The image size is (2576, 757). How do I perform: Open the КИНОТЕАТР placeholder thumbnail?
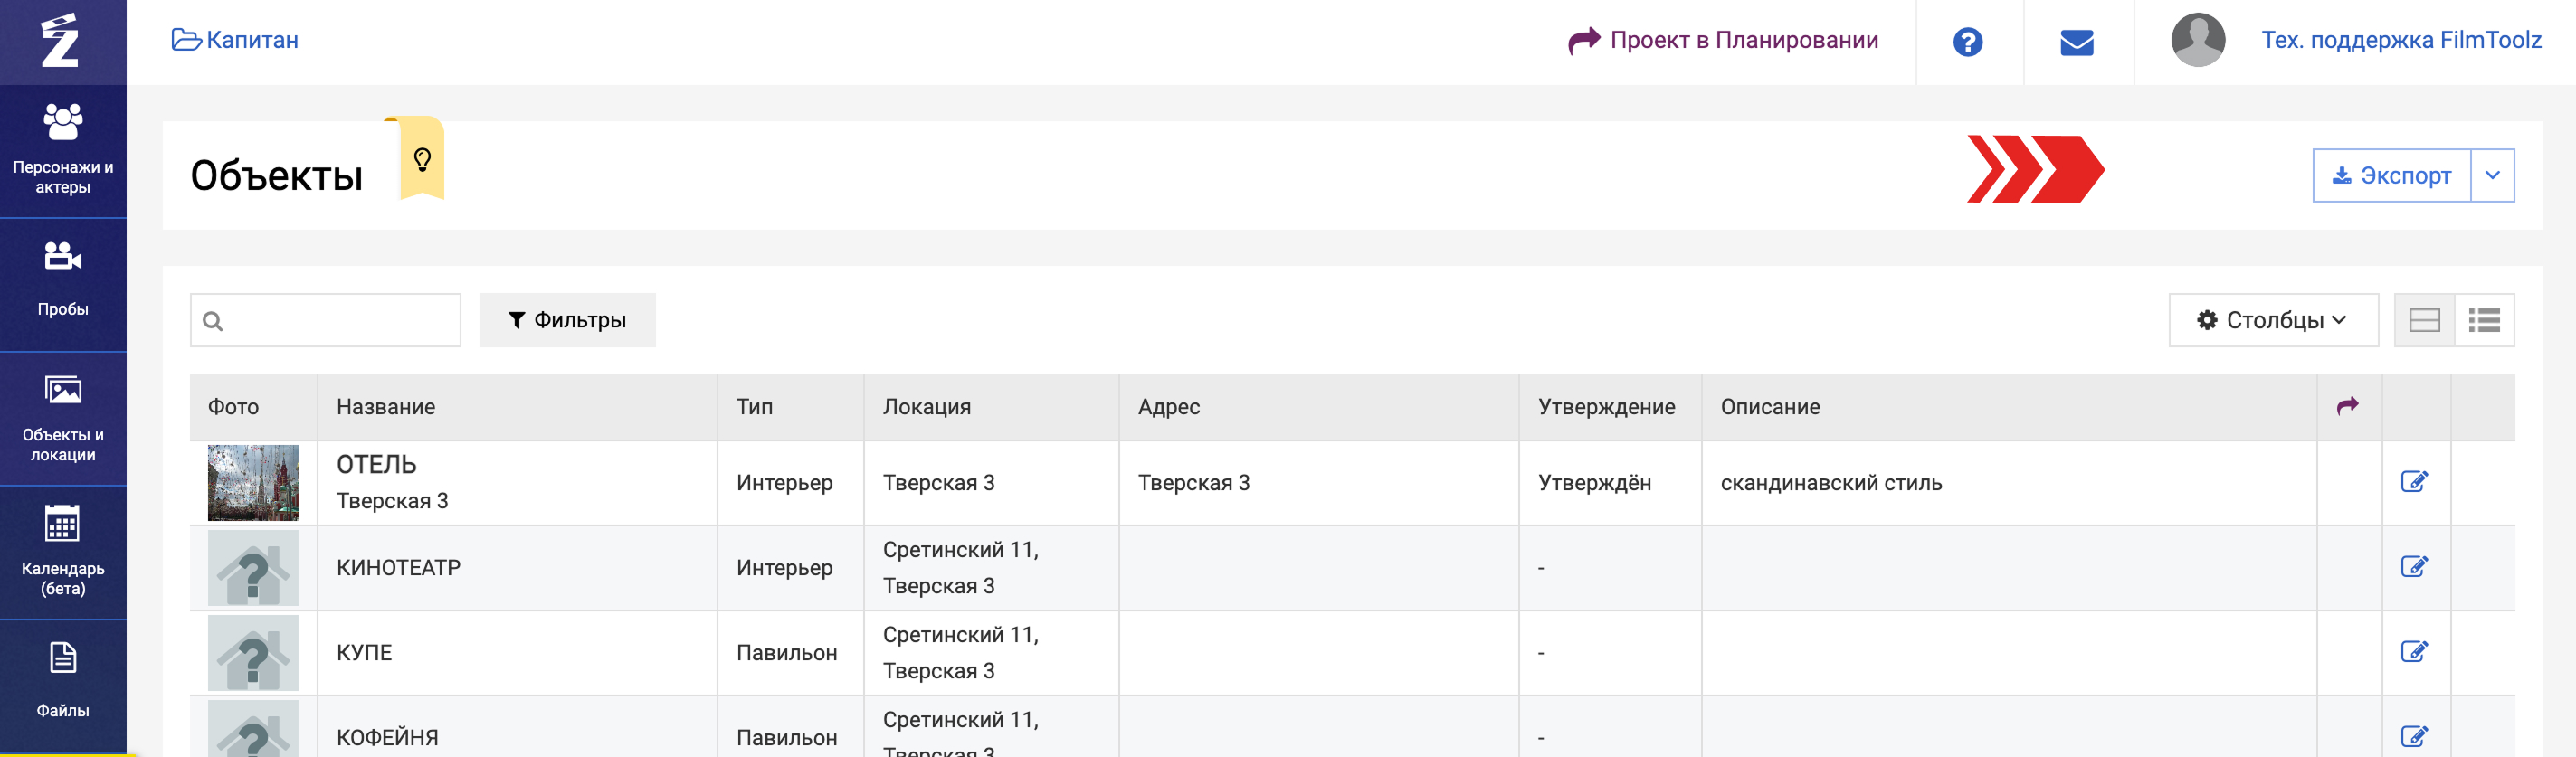(x=253, y=568)
